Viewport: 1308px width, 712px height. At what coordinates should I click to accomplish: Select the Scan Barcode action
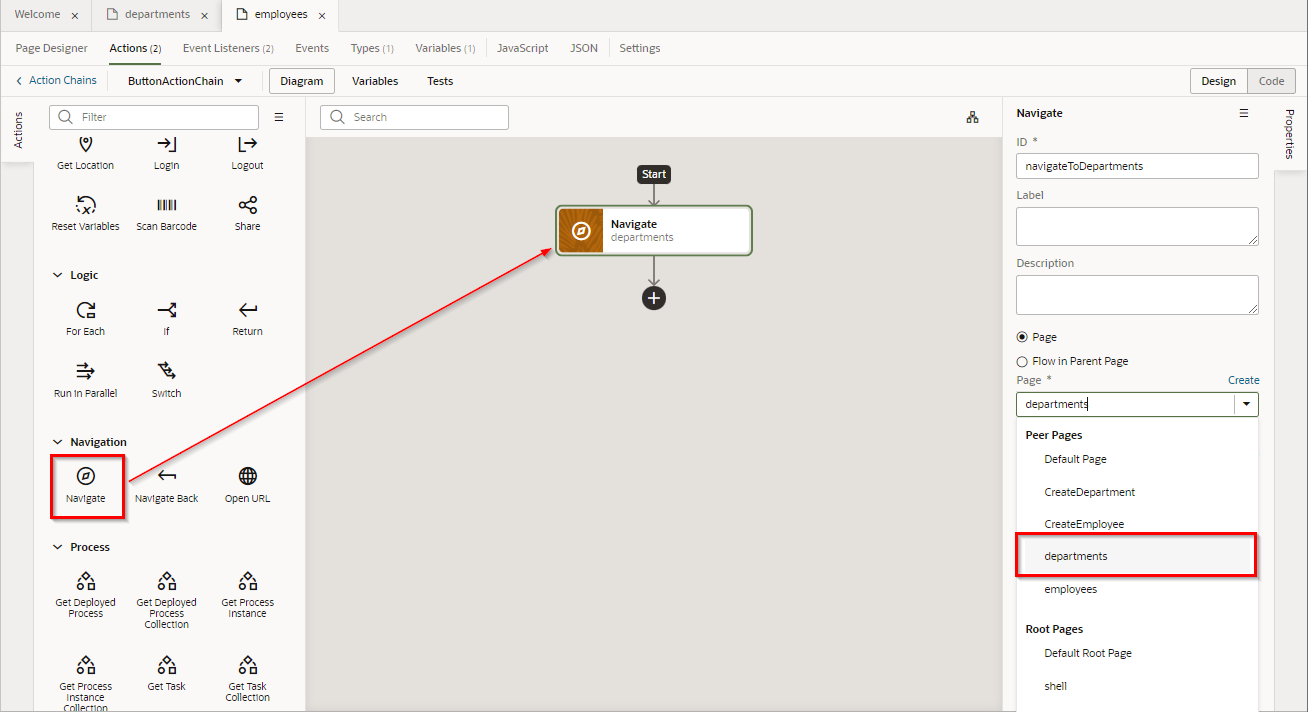[167, 206]
